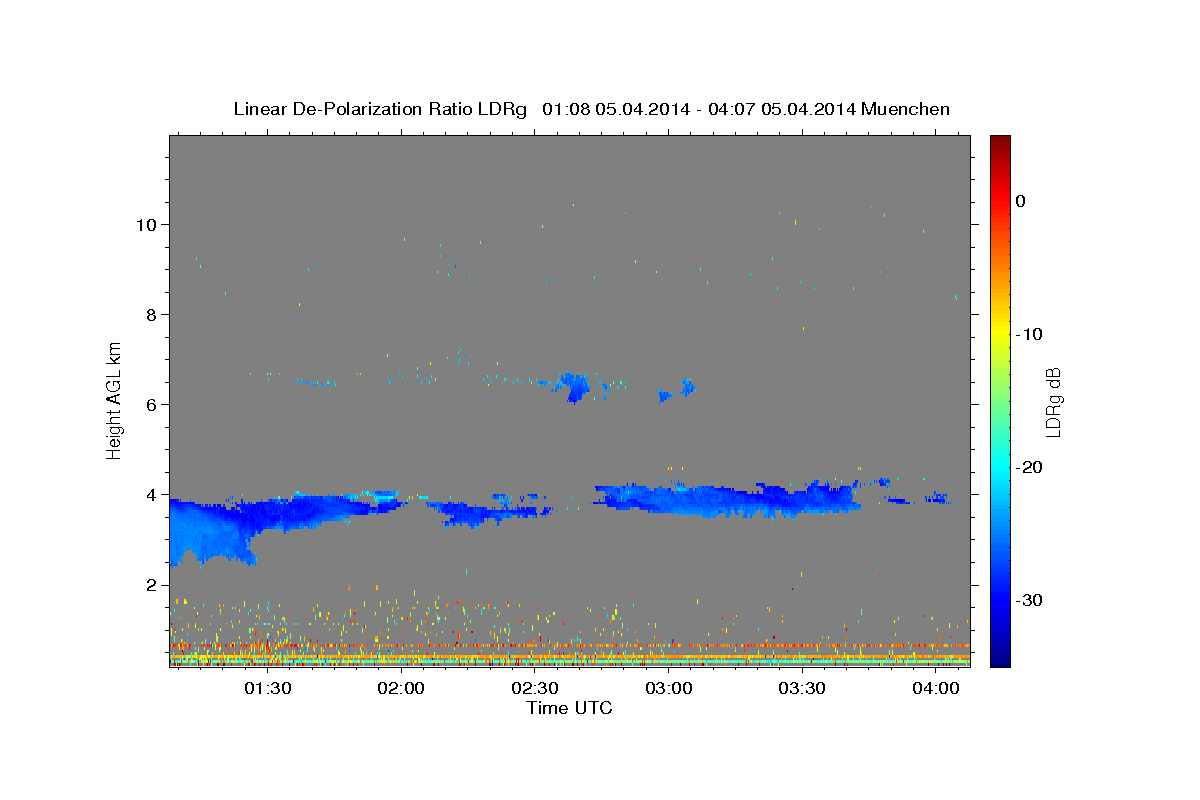
Task: Click the dark blue bottom of colorbar
Action: tap(1000, 659)
